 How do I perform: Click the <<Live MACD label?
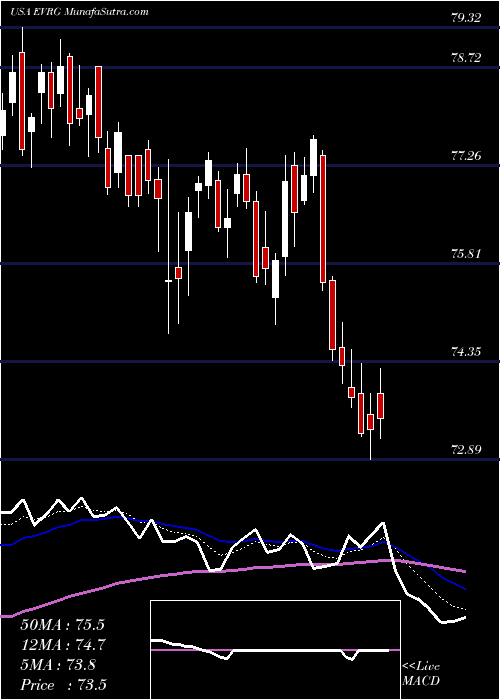[x=421, y=674]
